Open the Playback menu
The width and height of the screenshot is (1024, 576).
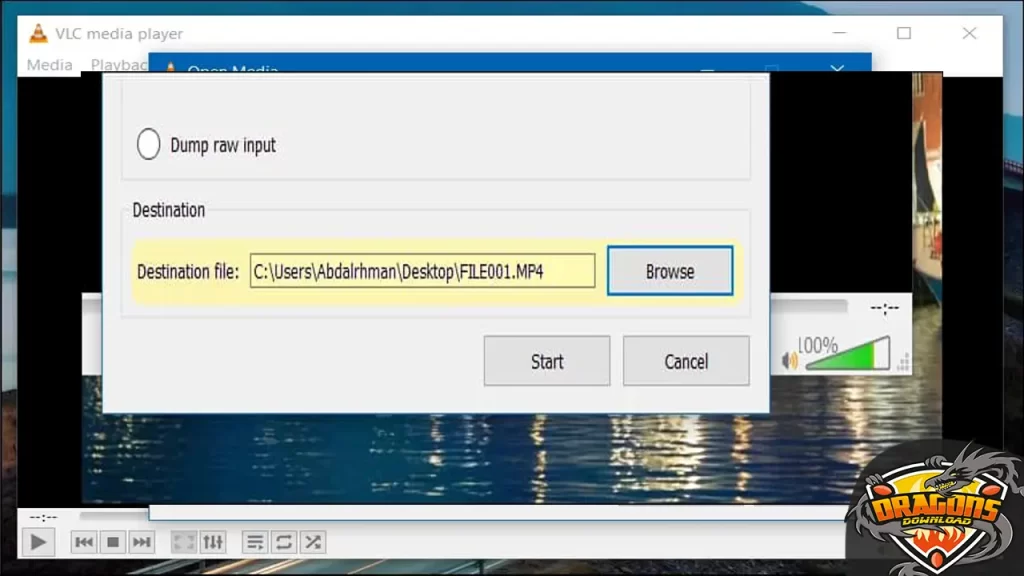119,64
